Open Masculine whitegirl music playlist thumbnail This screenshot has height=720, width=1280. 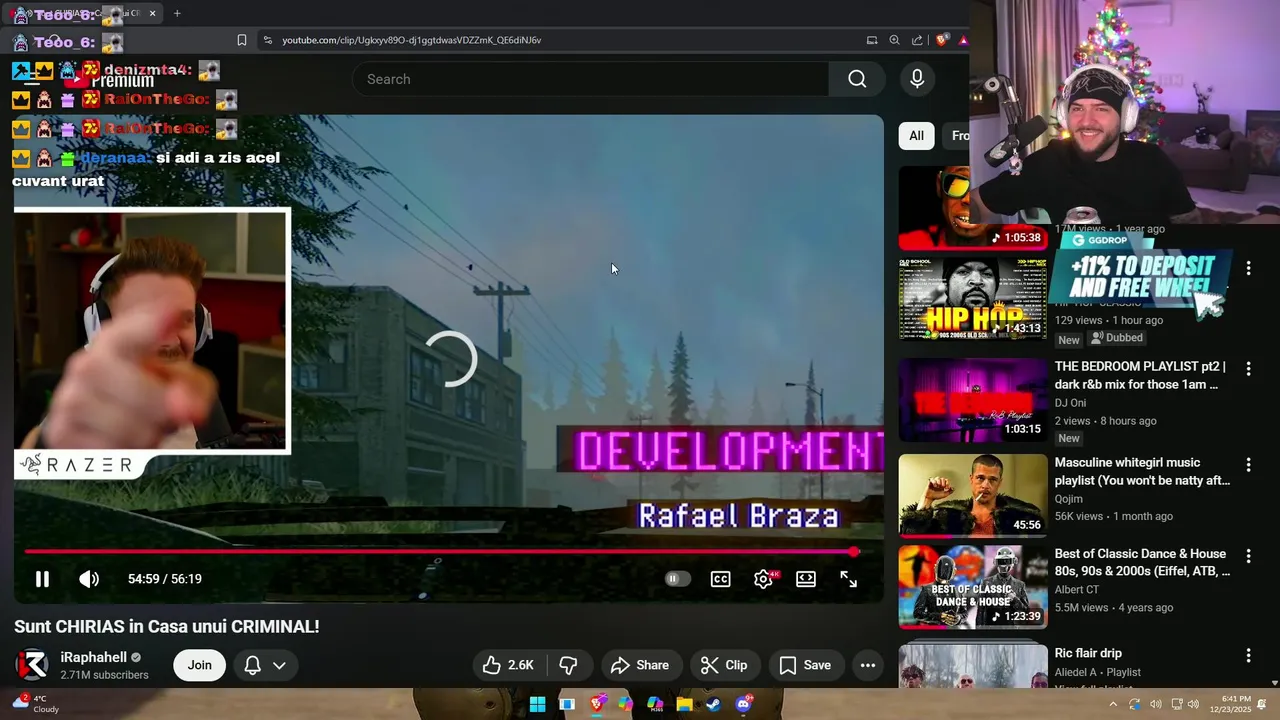click(x=973, y=495)
